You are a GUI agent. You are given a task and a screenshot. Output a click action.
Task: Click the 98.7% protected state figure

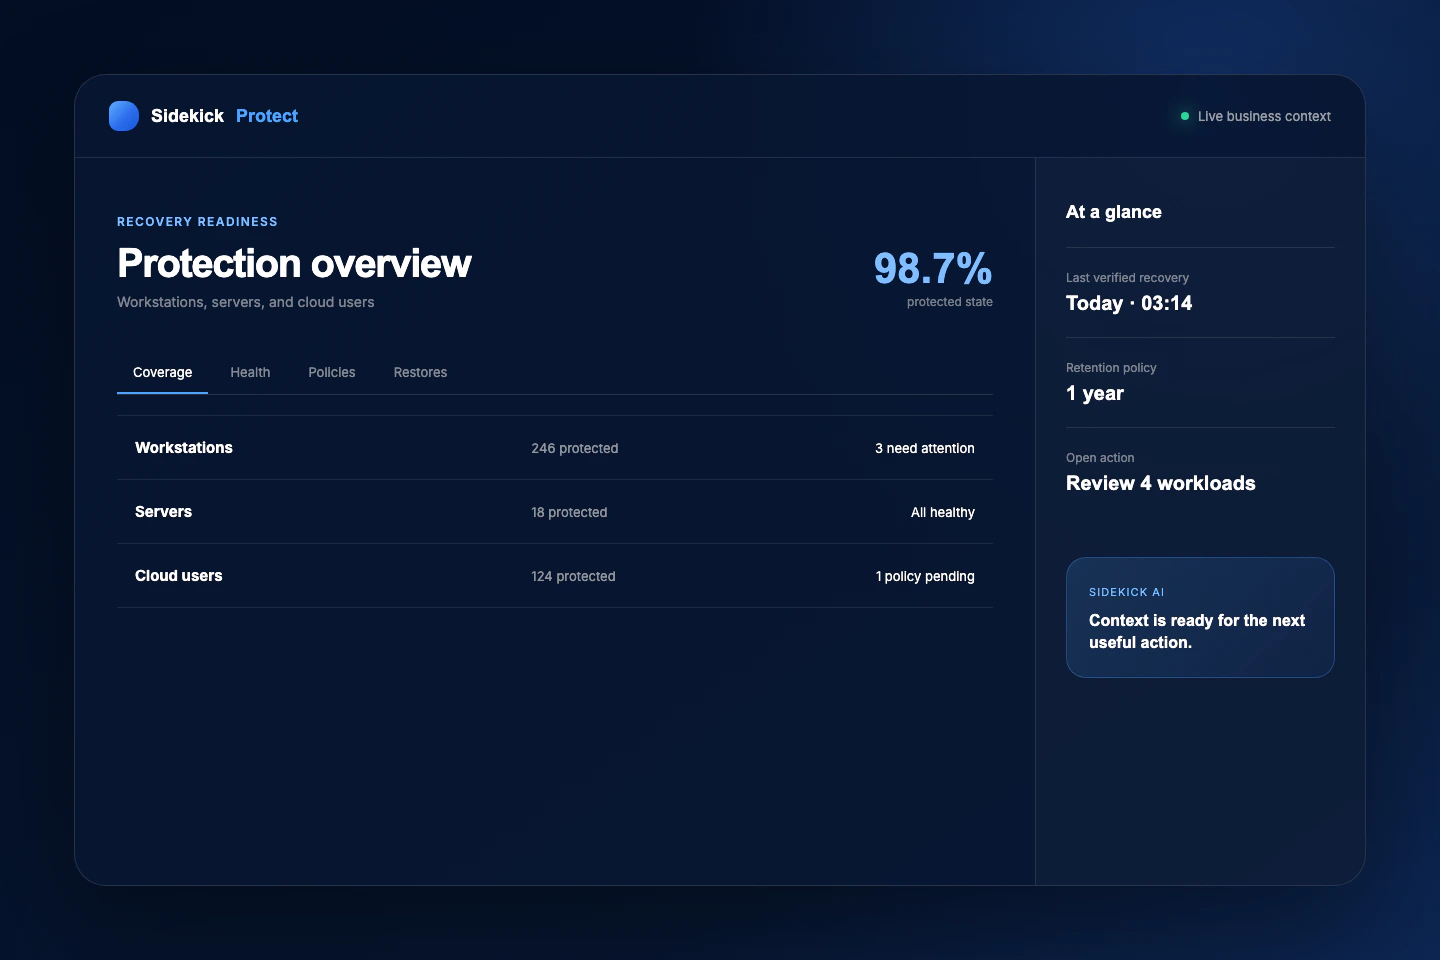[933, 268]
